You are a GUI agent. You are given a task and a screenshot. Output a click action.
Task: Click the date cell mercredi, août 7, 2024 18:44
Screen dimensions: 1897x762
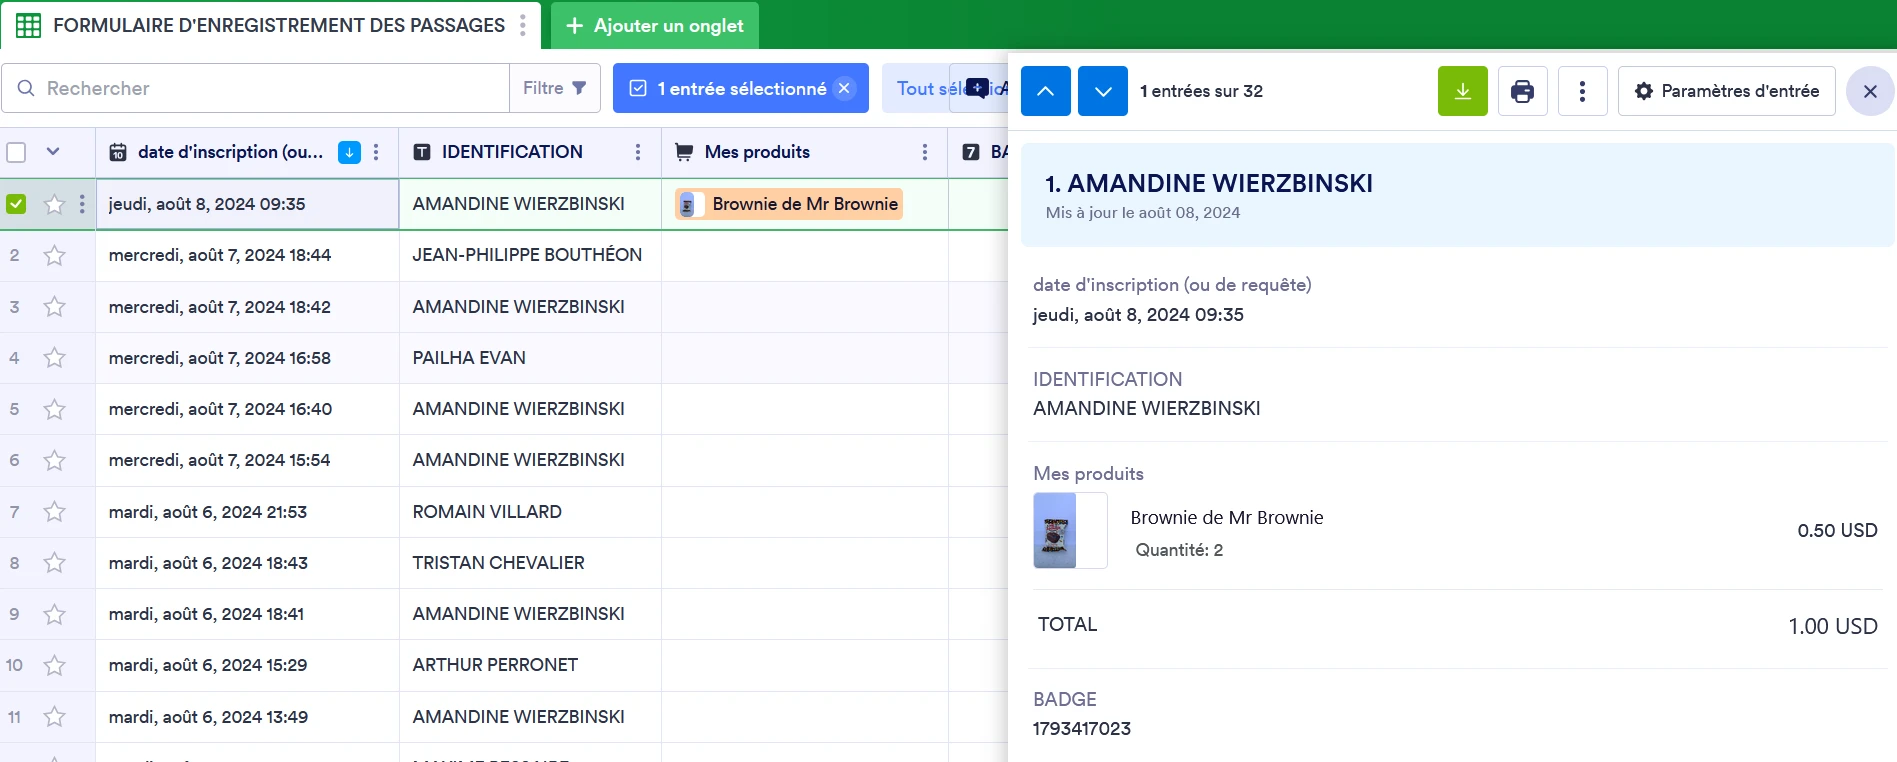pos(247,255)
